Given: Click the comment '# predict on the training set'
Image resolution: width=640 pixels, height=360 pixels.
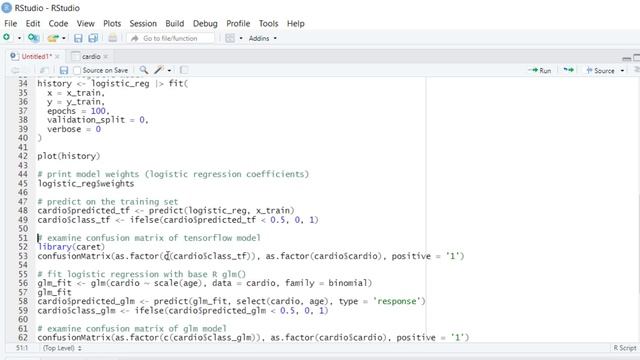Looking at the screenshot, I should tap(108, 202).
